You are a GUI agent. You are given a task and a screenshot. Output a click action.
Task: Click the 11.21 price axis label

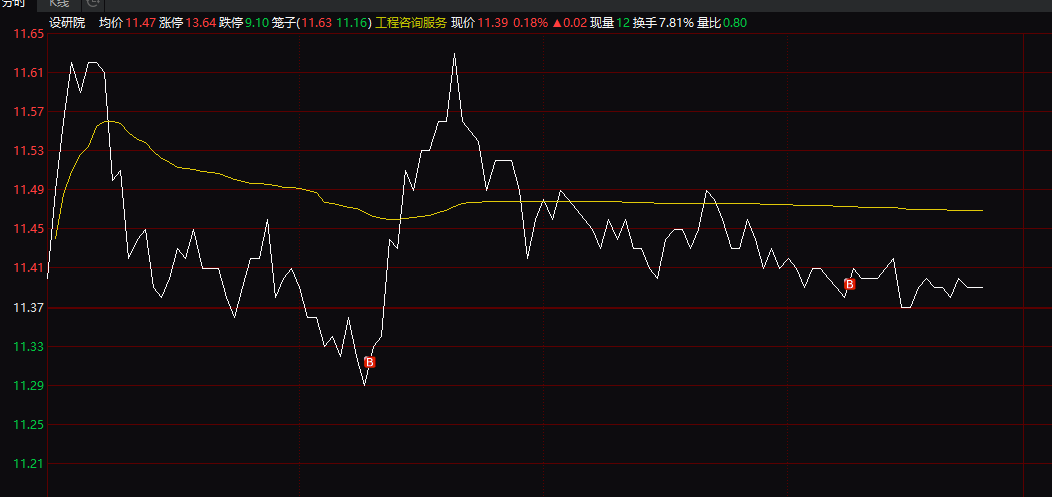click(x=28, y=463)
